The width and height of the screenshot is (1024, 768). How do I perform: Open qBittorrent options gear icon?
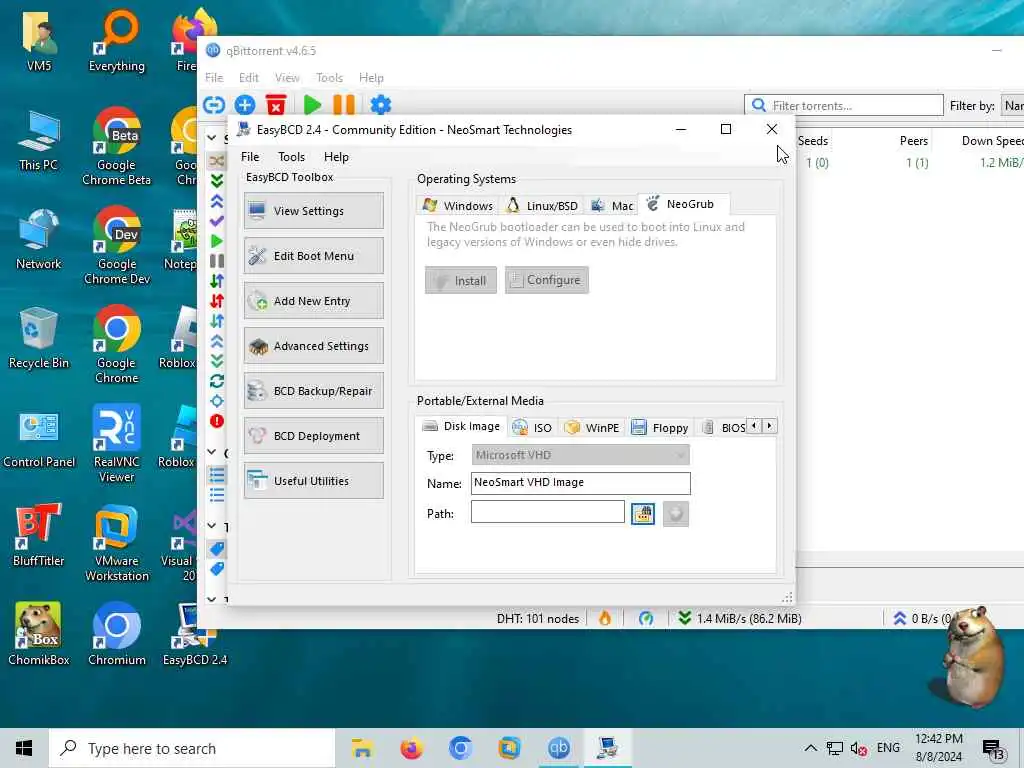click(381, 104)
